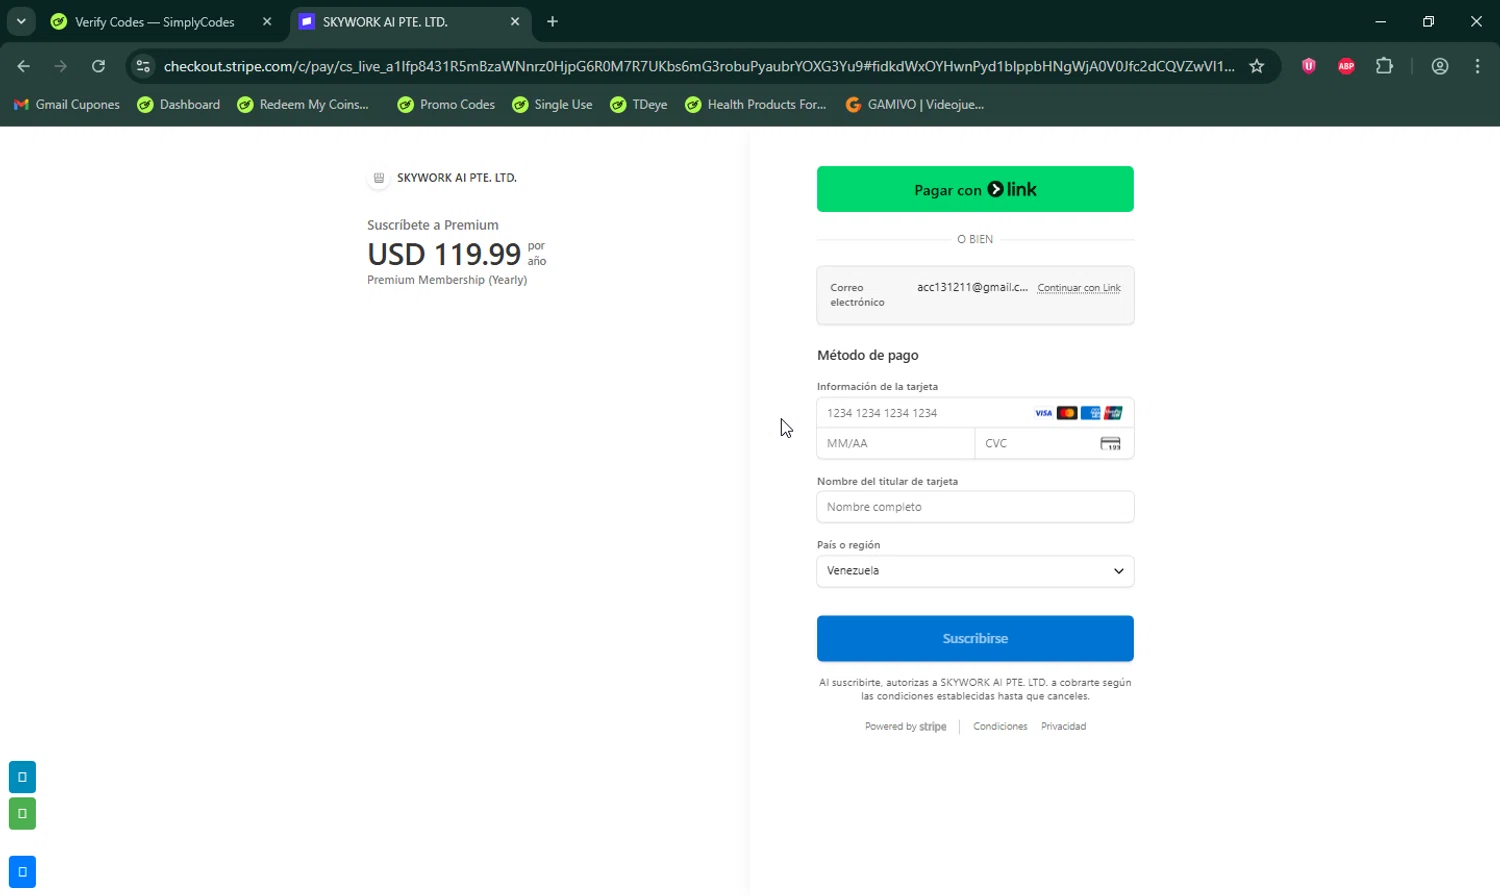1500x896 pixels.
Task: Open the Redeem My Coins bookmark
Action: (303, 104)
